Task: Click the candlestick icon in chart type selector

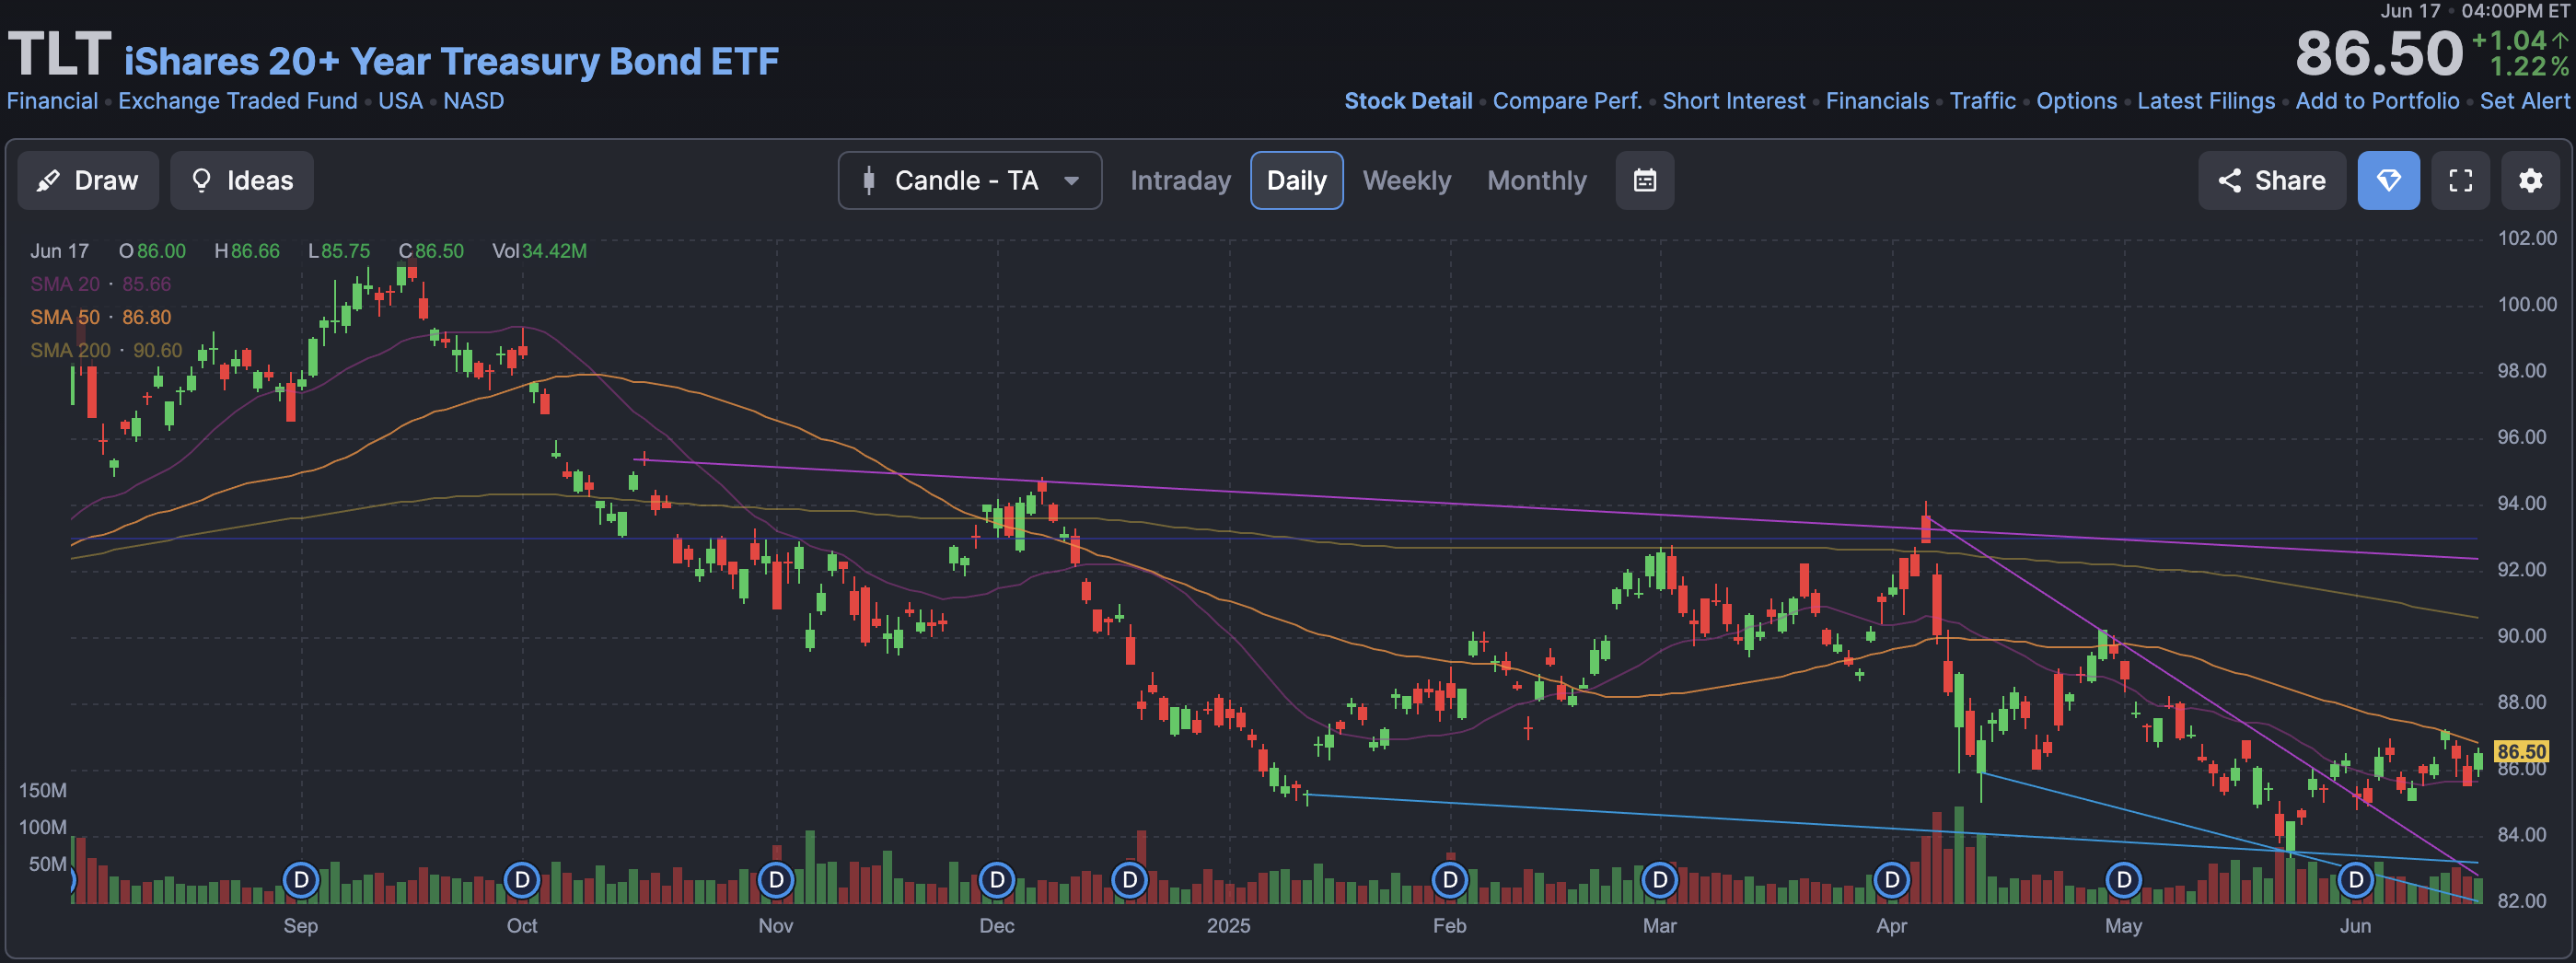Action: click(869, 180)
